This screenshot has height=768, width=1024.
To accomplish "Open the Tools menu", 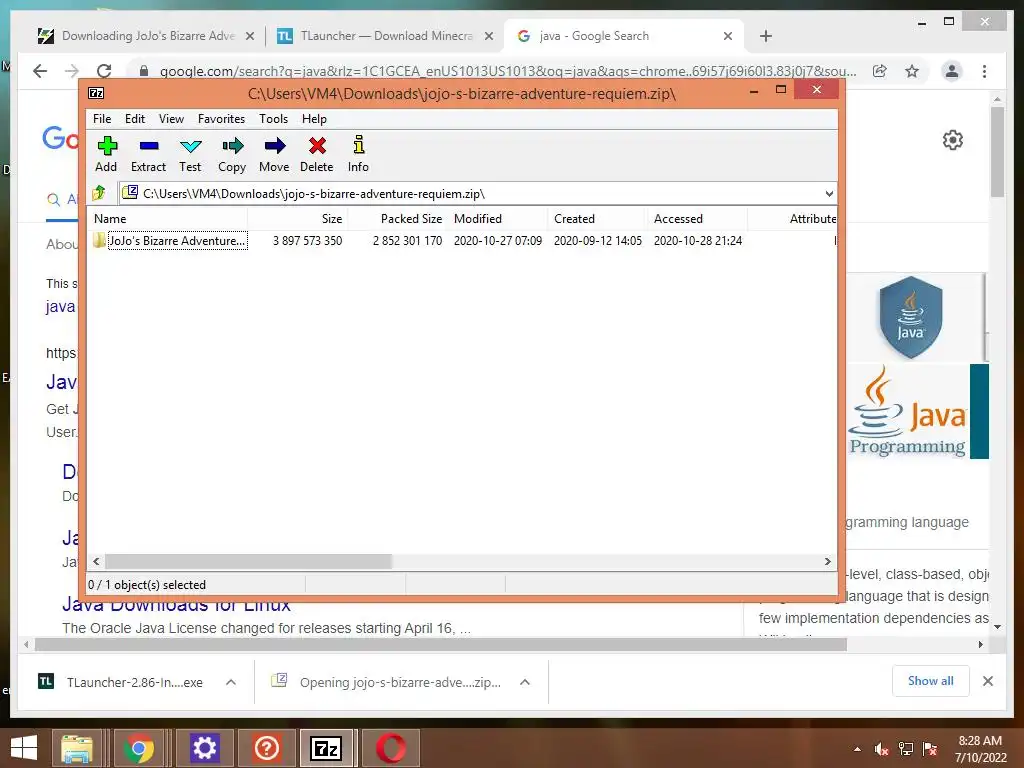I will coord(273,119).
